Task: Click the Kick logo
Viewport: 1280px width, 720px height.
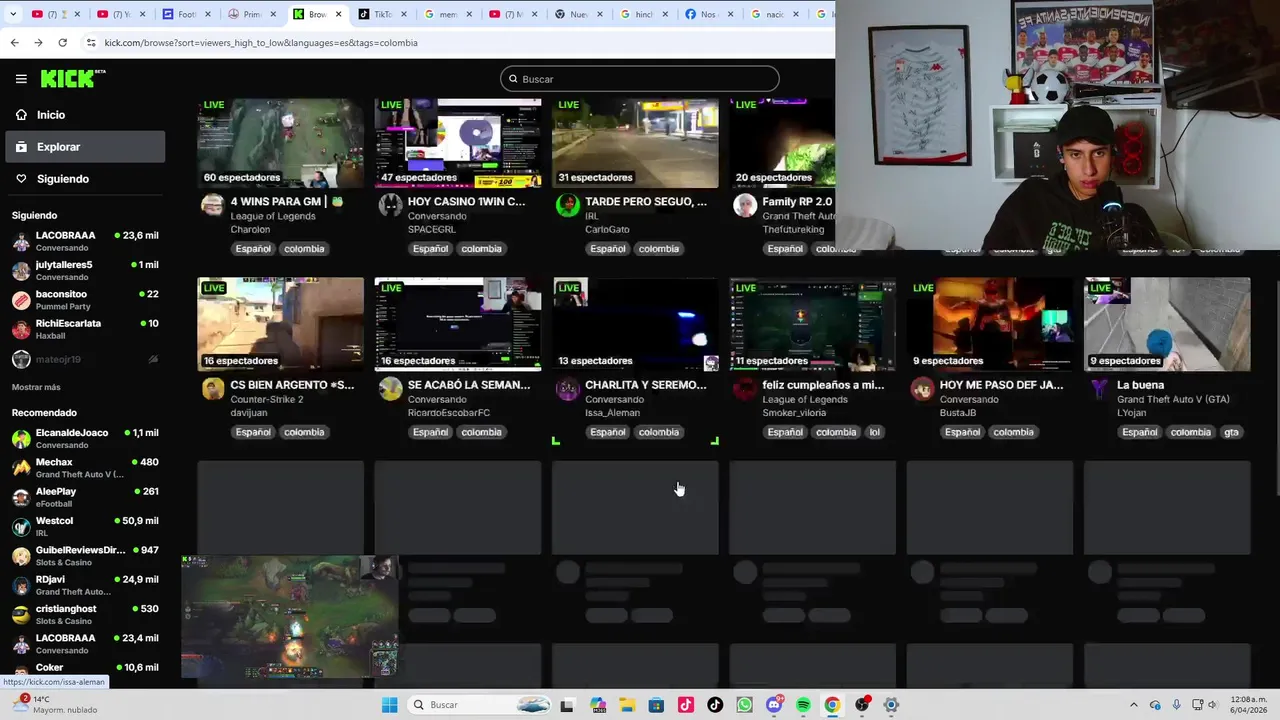Action: coord(72,78)
